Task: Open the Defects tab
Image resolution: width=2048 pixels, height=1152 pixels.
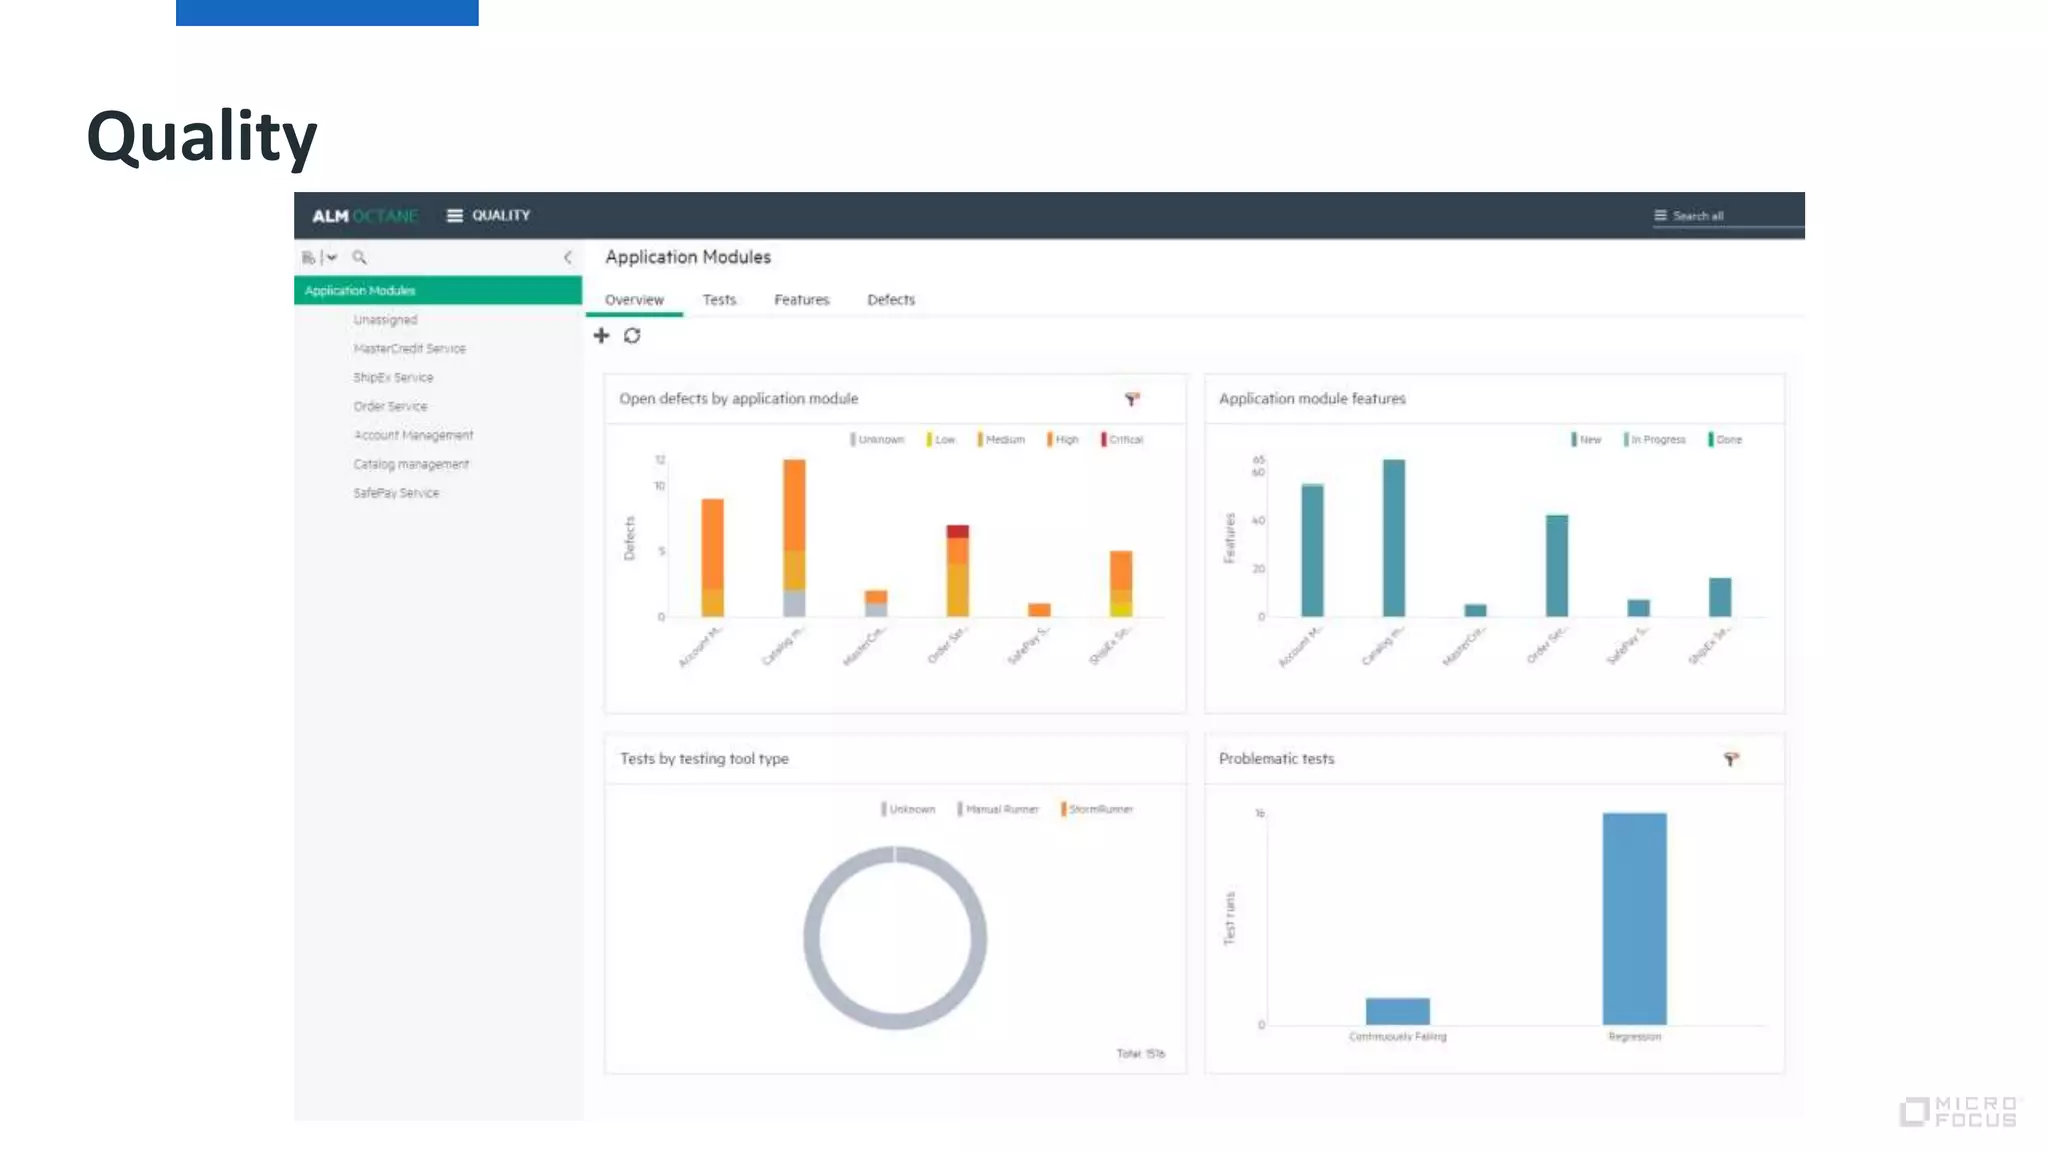Action: tap(890, 300)
